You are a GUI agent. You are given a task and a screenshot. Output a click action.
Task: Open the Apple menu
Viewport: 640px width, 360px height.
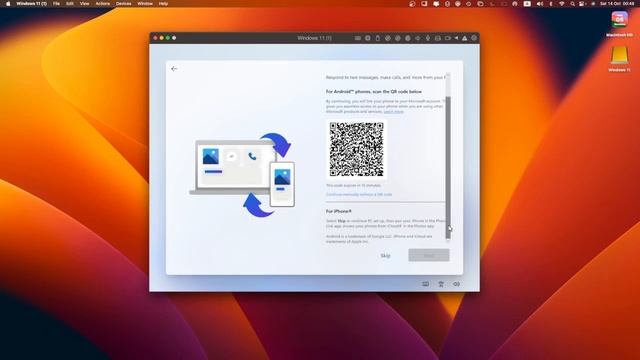[8, 4]
